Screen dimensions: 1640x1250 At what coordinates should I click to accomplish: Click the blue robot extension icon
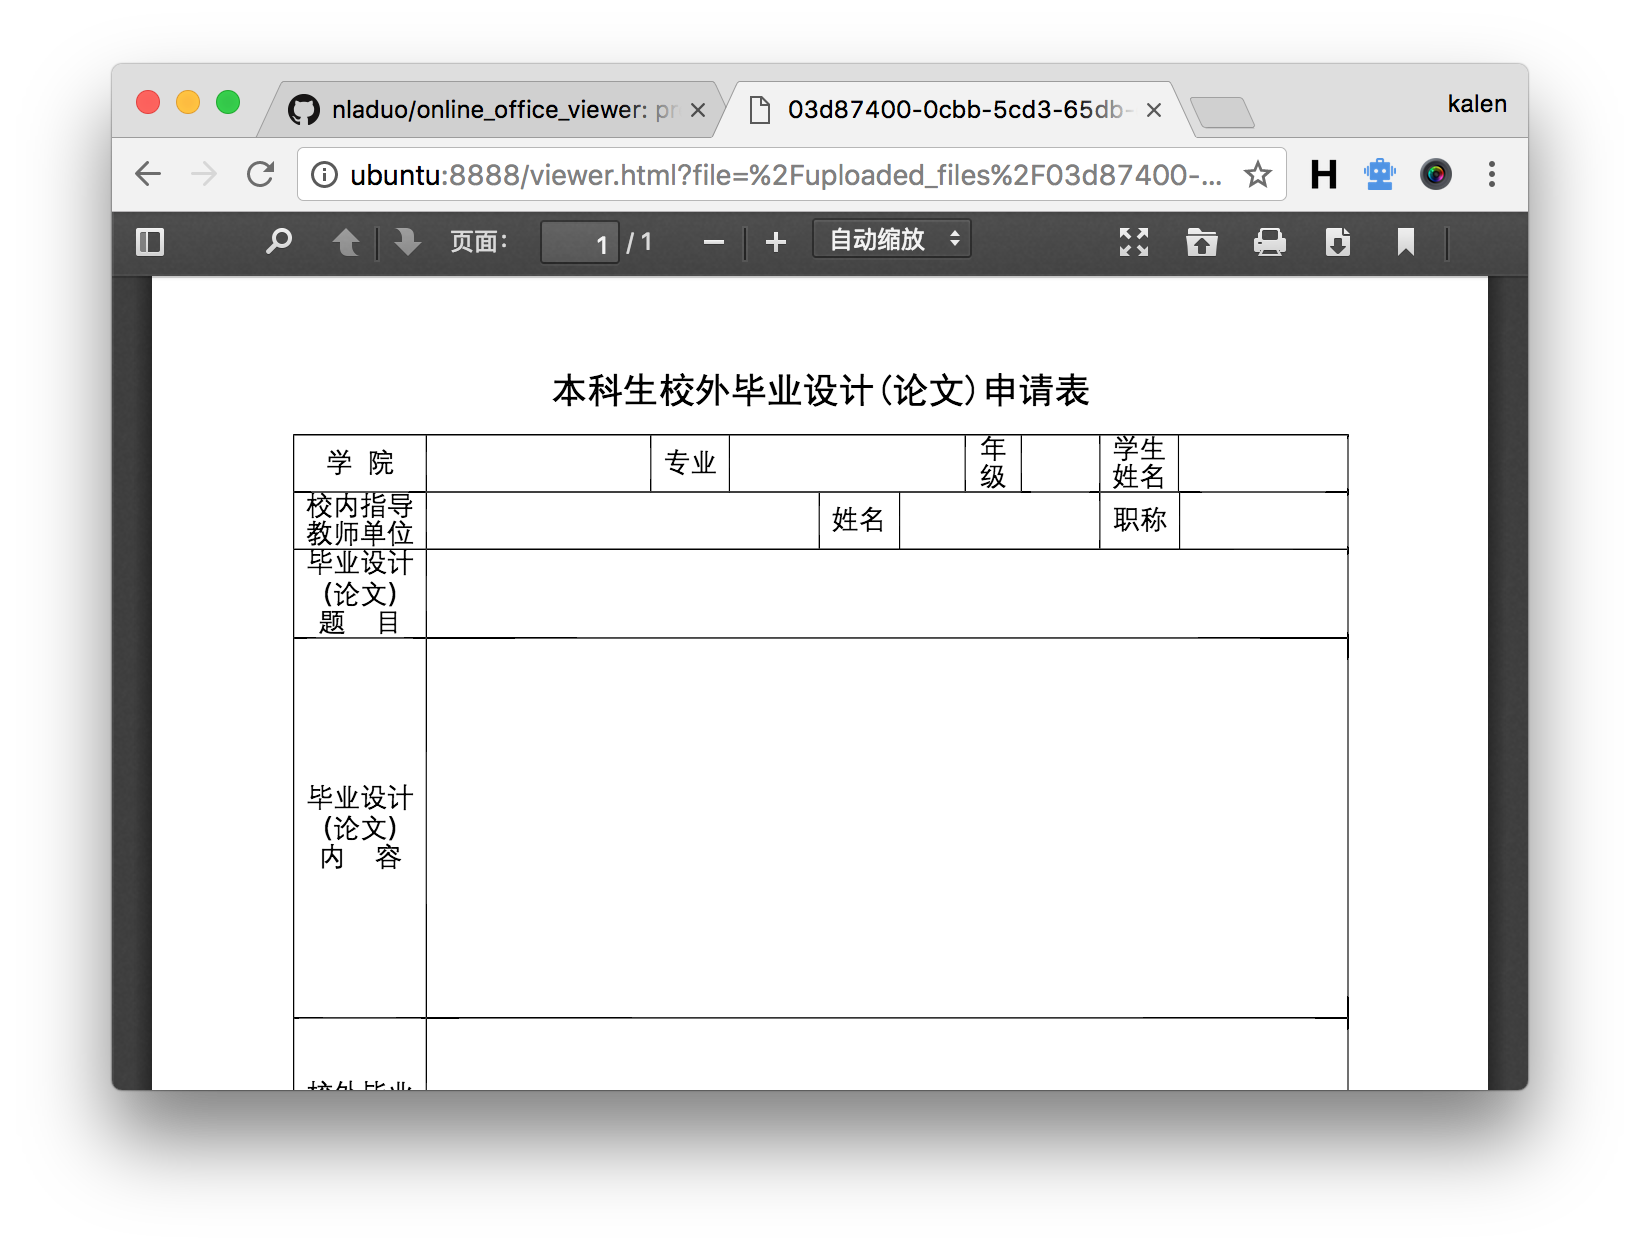pos(1379,174)
